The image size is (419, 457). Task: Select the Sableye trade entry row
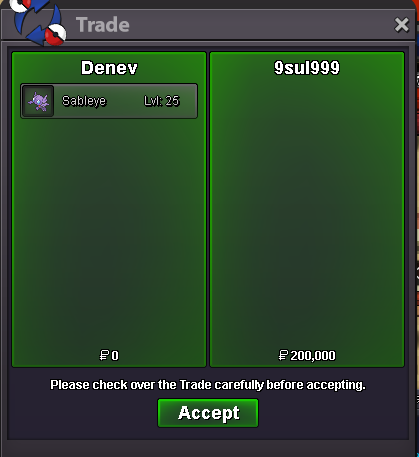pyautogui.click(x=109, y=101)
